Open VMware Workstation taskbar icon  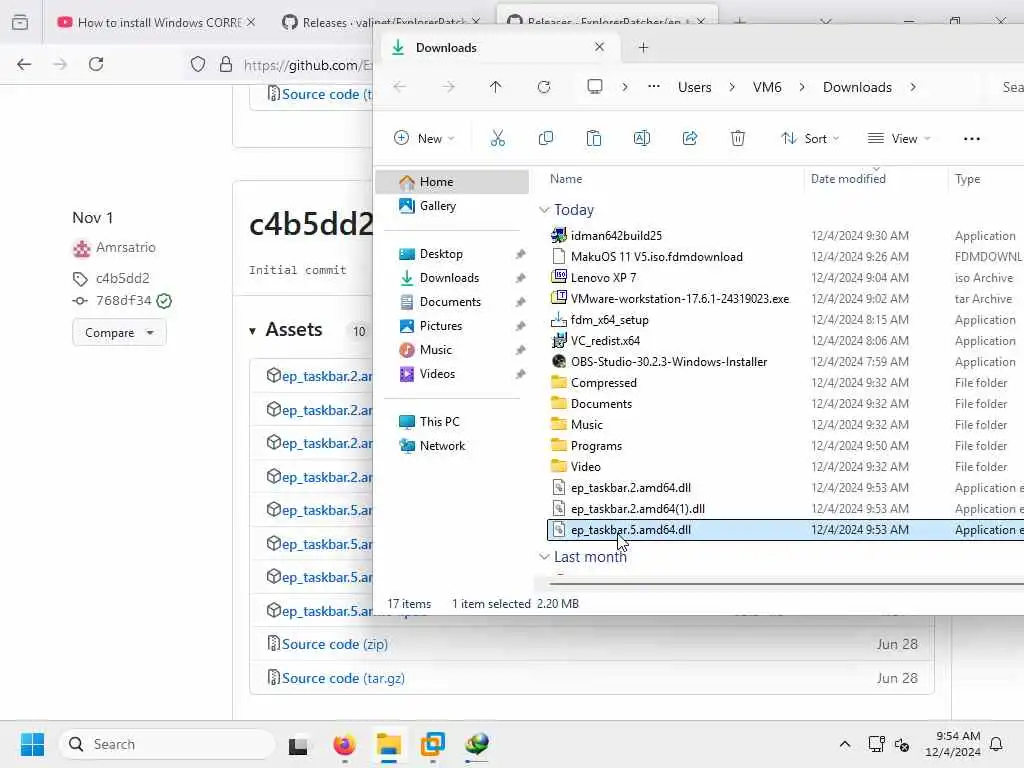pos(432,744)
